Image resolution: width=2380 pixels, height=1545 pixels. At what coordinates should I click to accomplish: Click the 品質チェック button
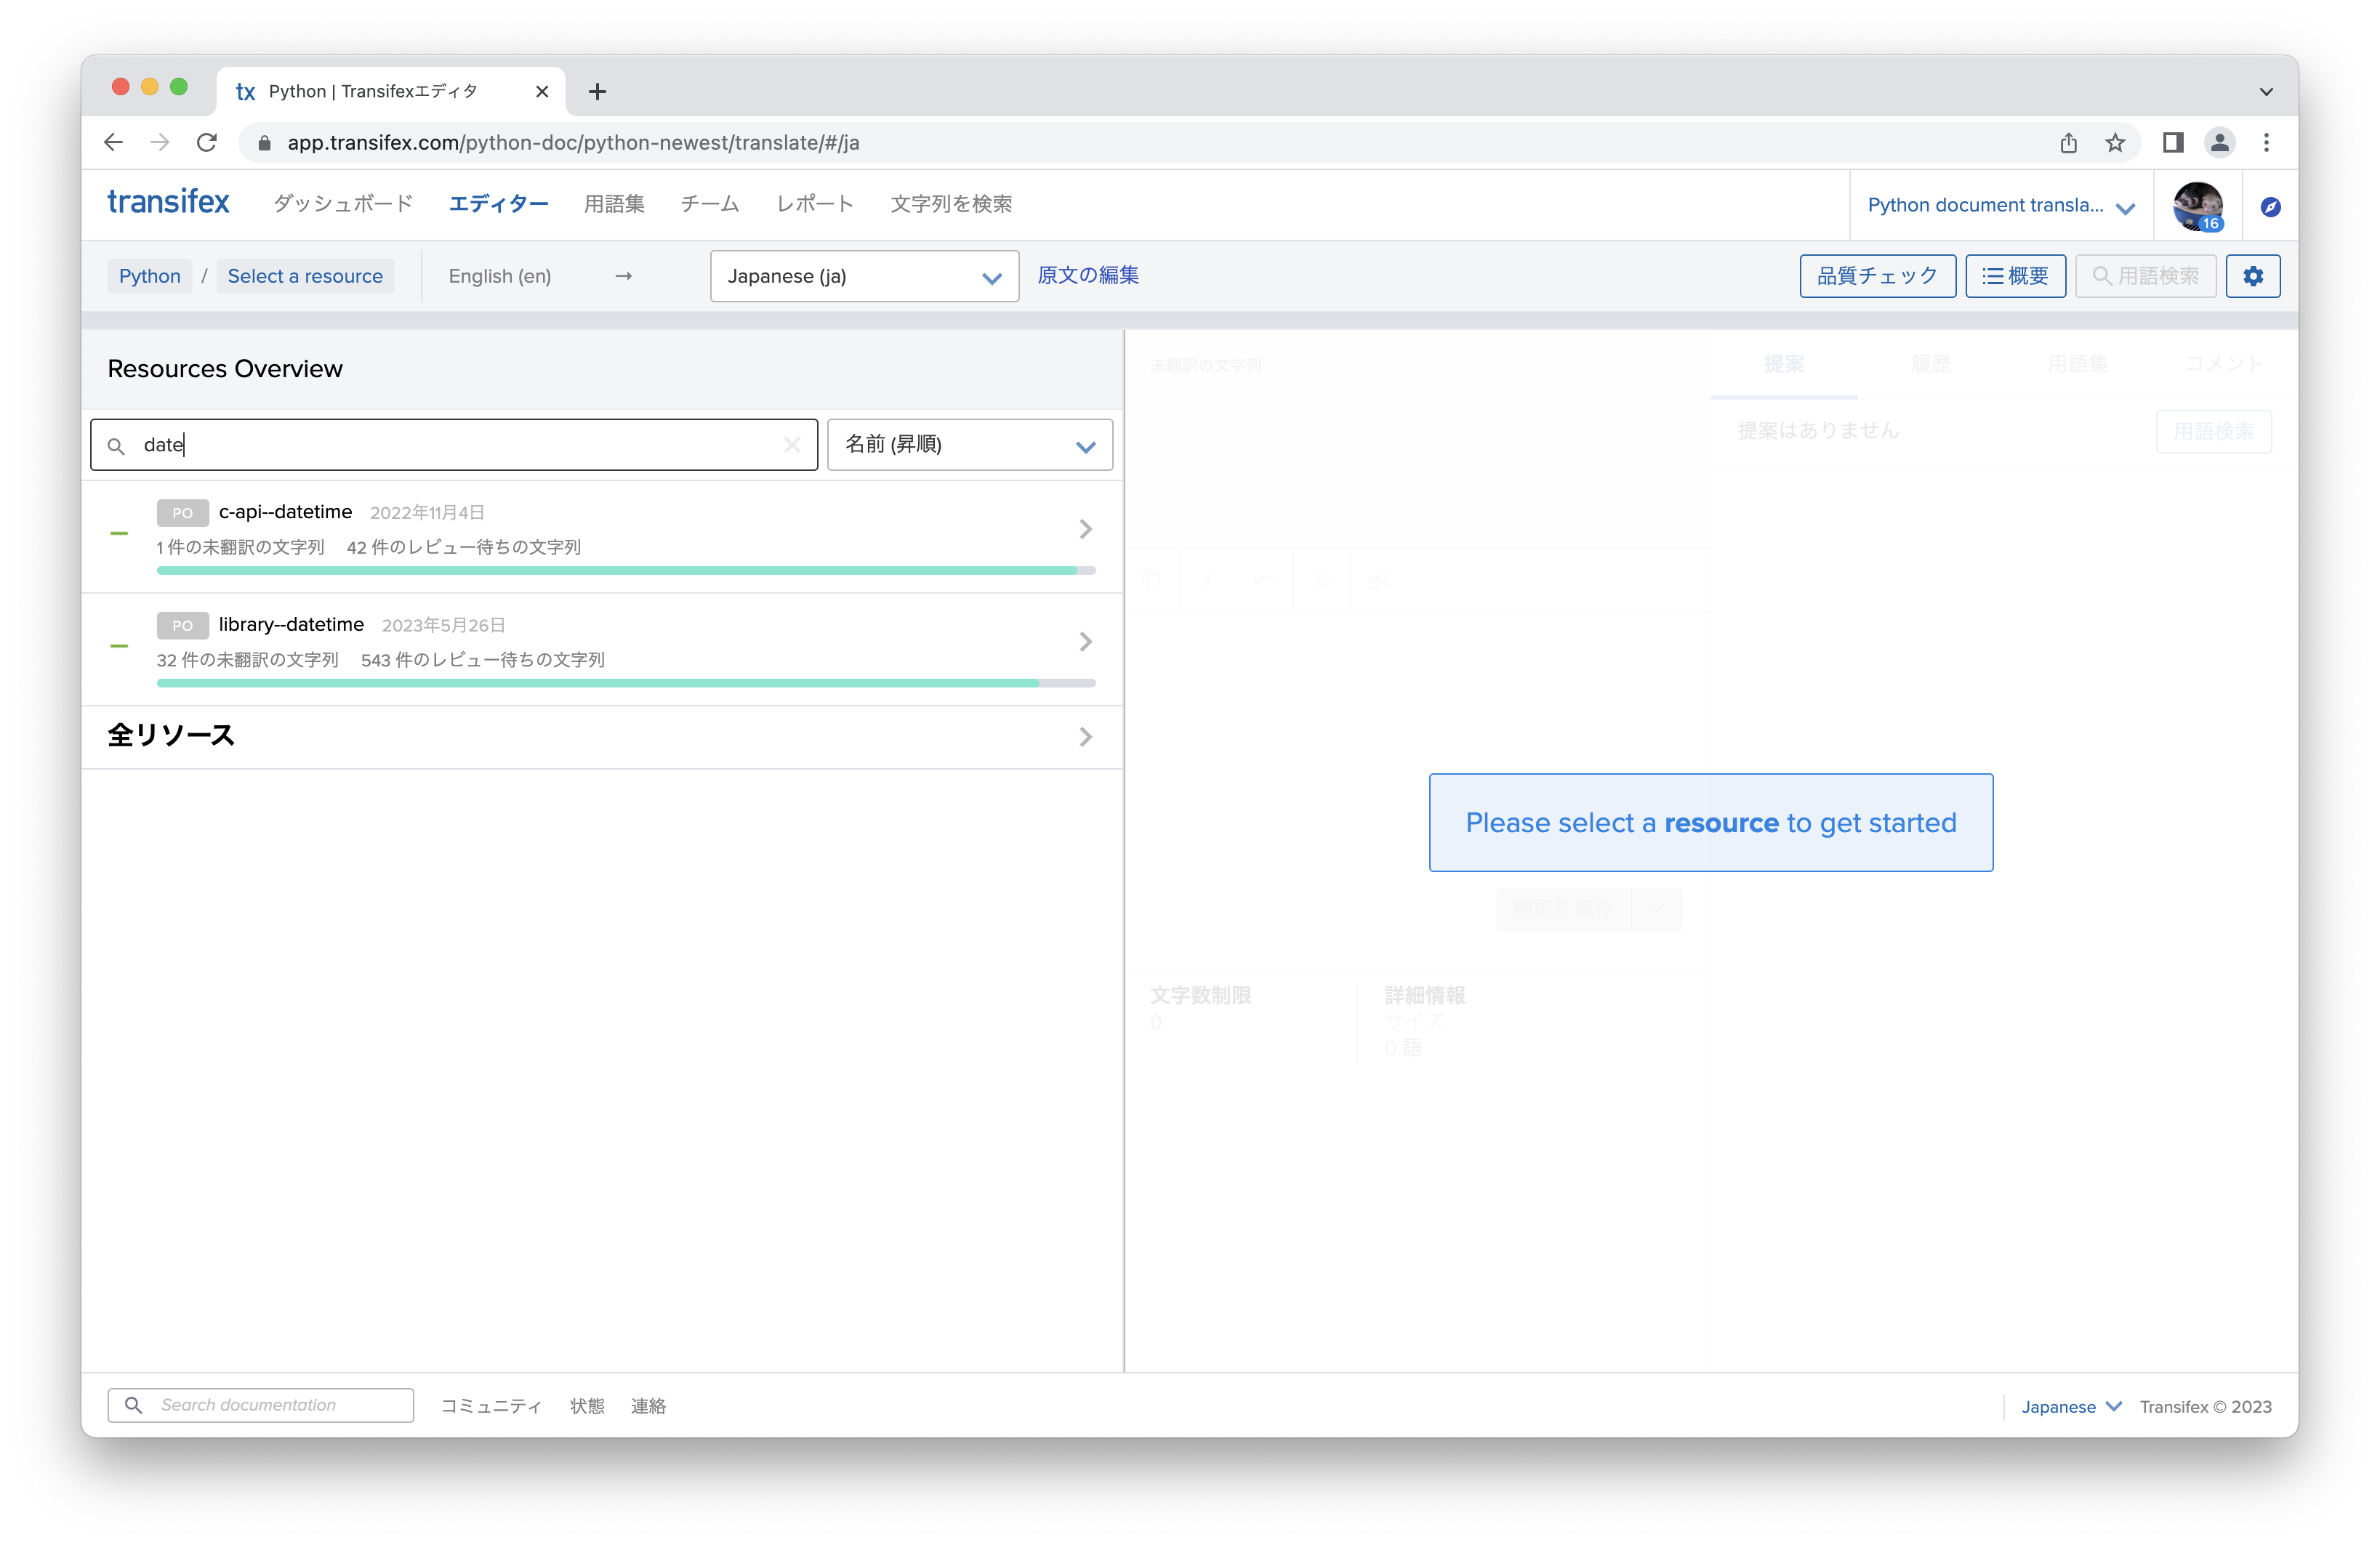pos(1876,276)
